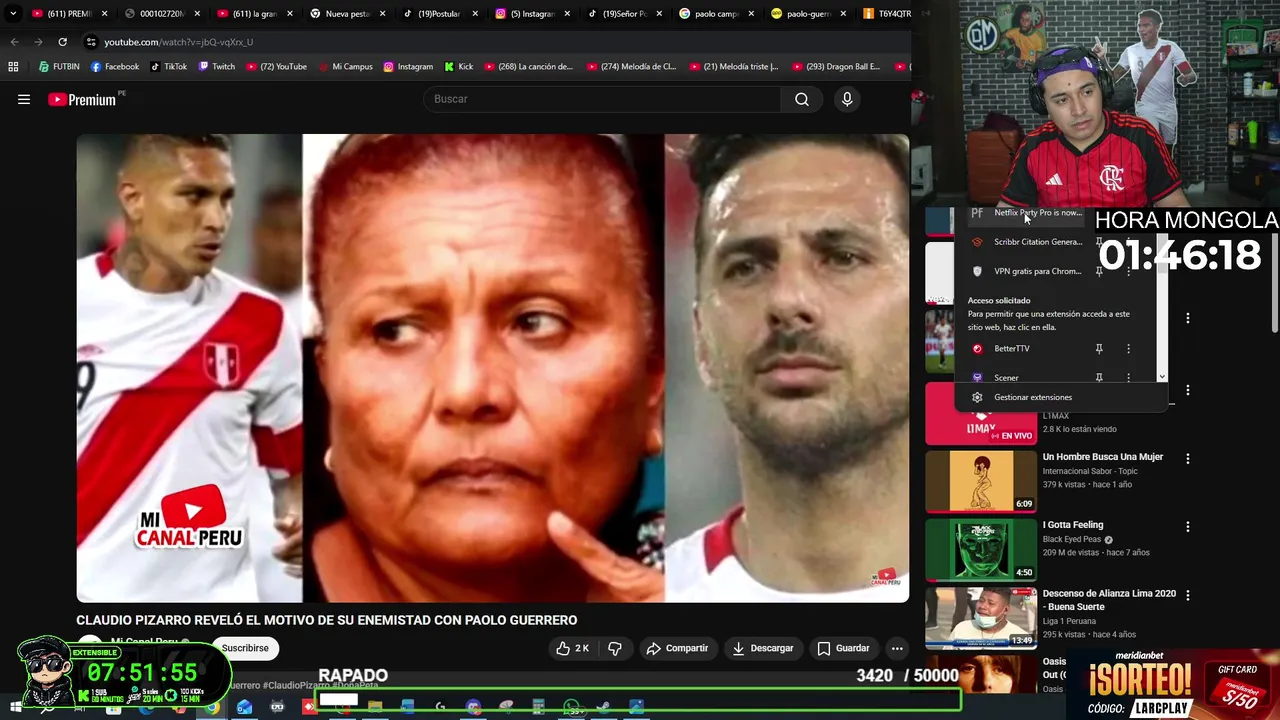Open options menu for I Gotta Feeling video
Screen dimensions: 1280x720
pyautogui.click(x=1188, y=527)
